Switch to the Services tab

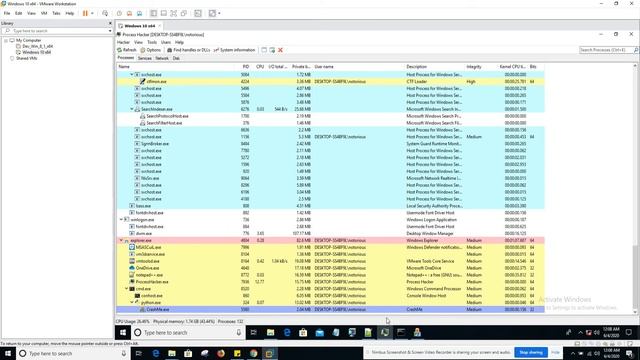(144, 58)
